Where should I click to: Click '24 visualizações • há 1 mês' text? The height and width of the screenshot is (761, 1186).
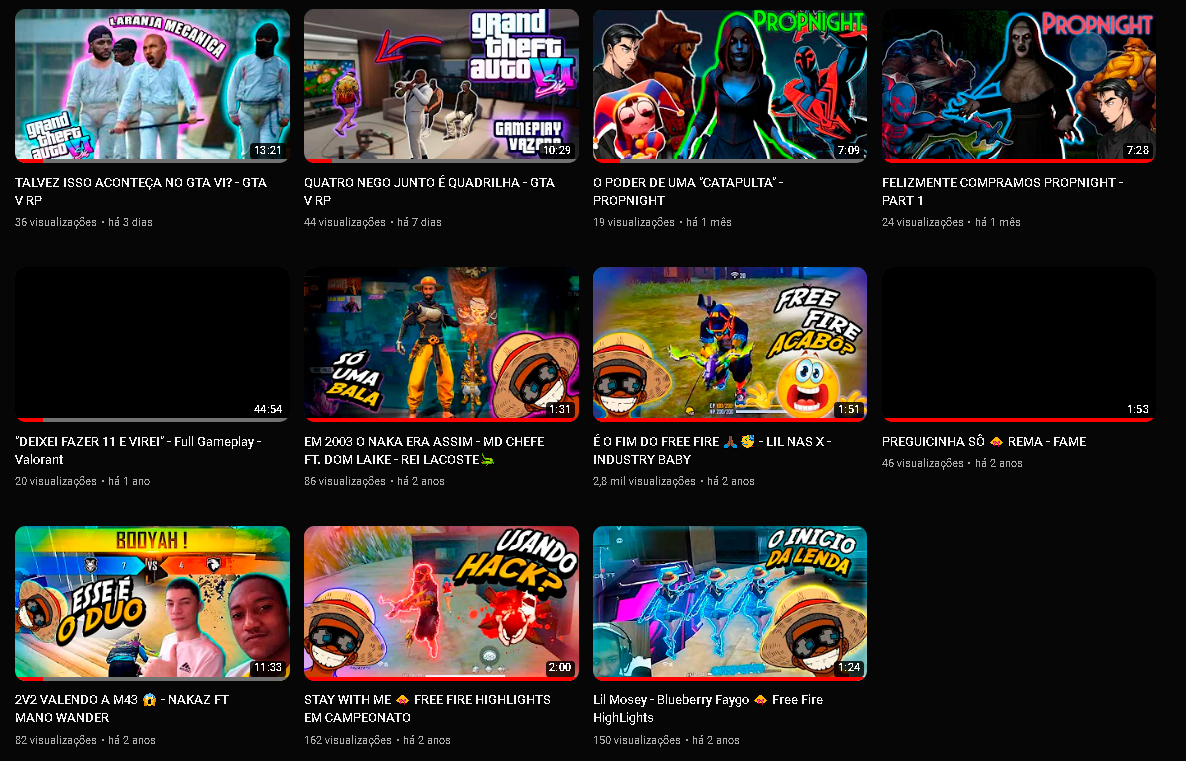pos(951,222)
